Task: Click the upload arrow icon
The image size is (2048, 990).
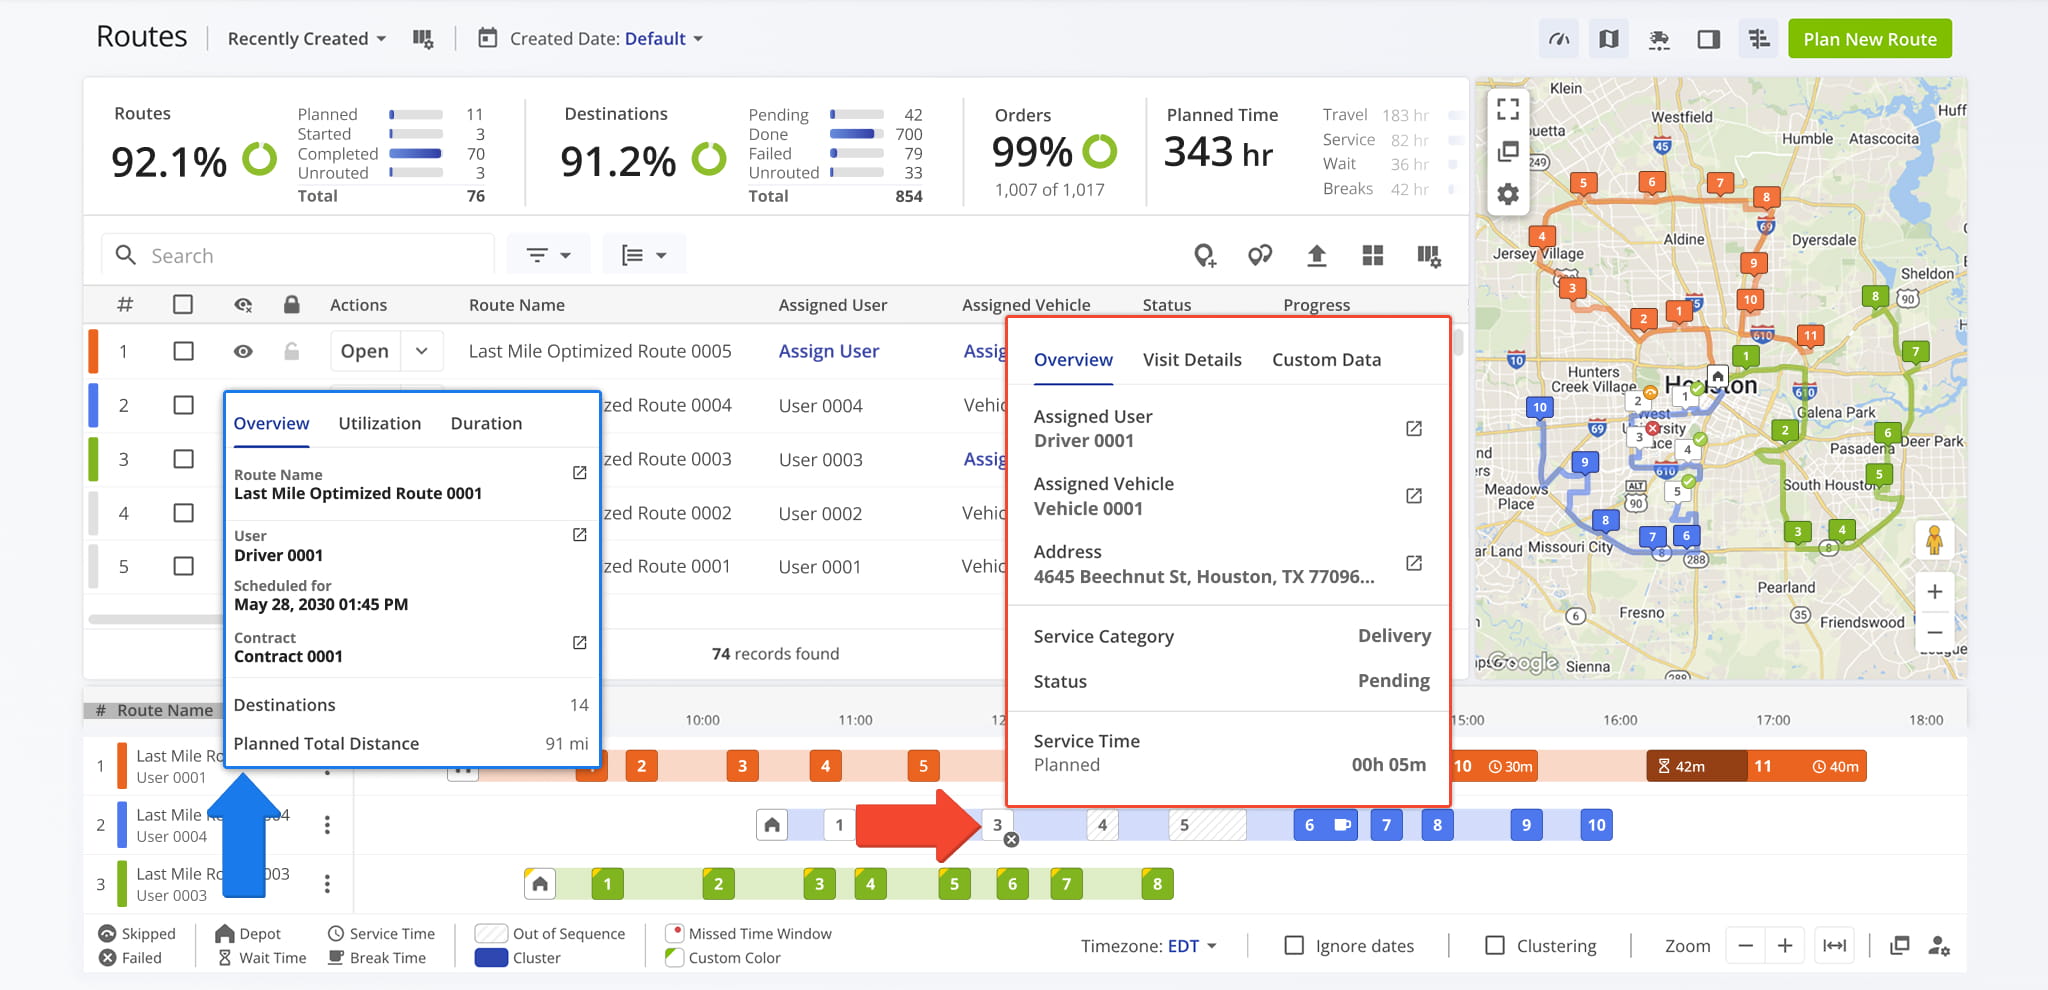Action: tap(1316, 256)
